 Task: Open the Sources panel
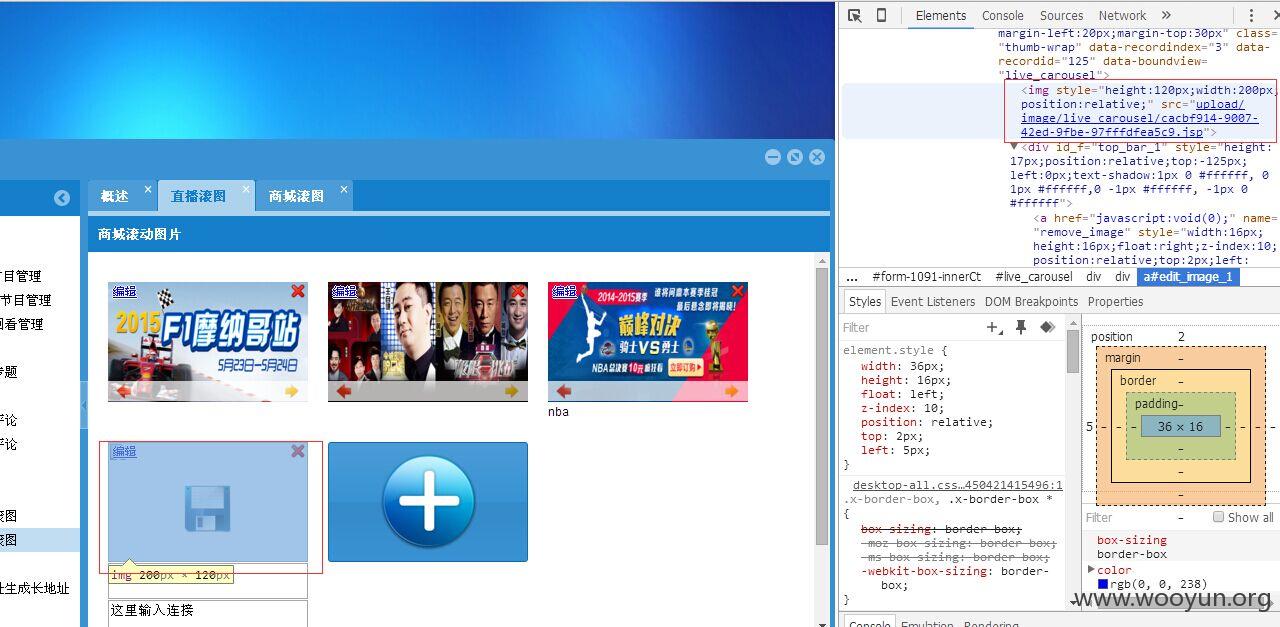1062,15
